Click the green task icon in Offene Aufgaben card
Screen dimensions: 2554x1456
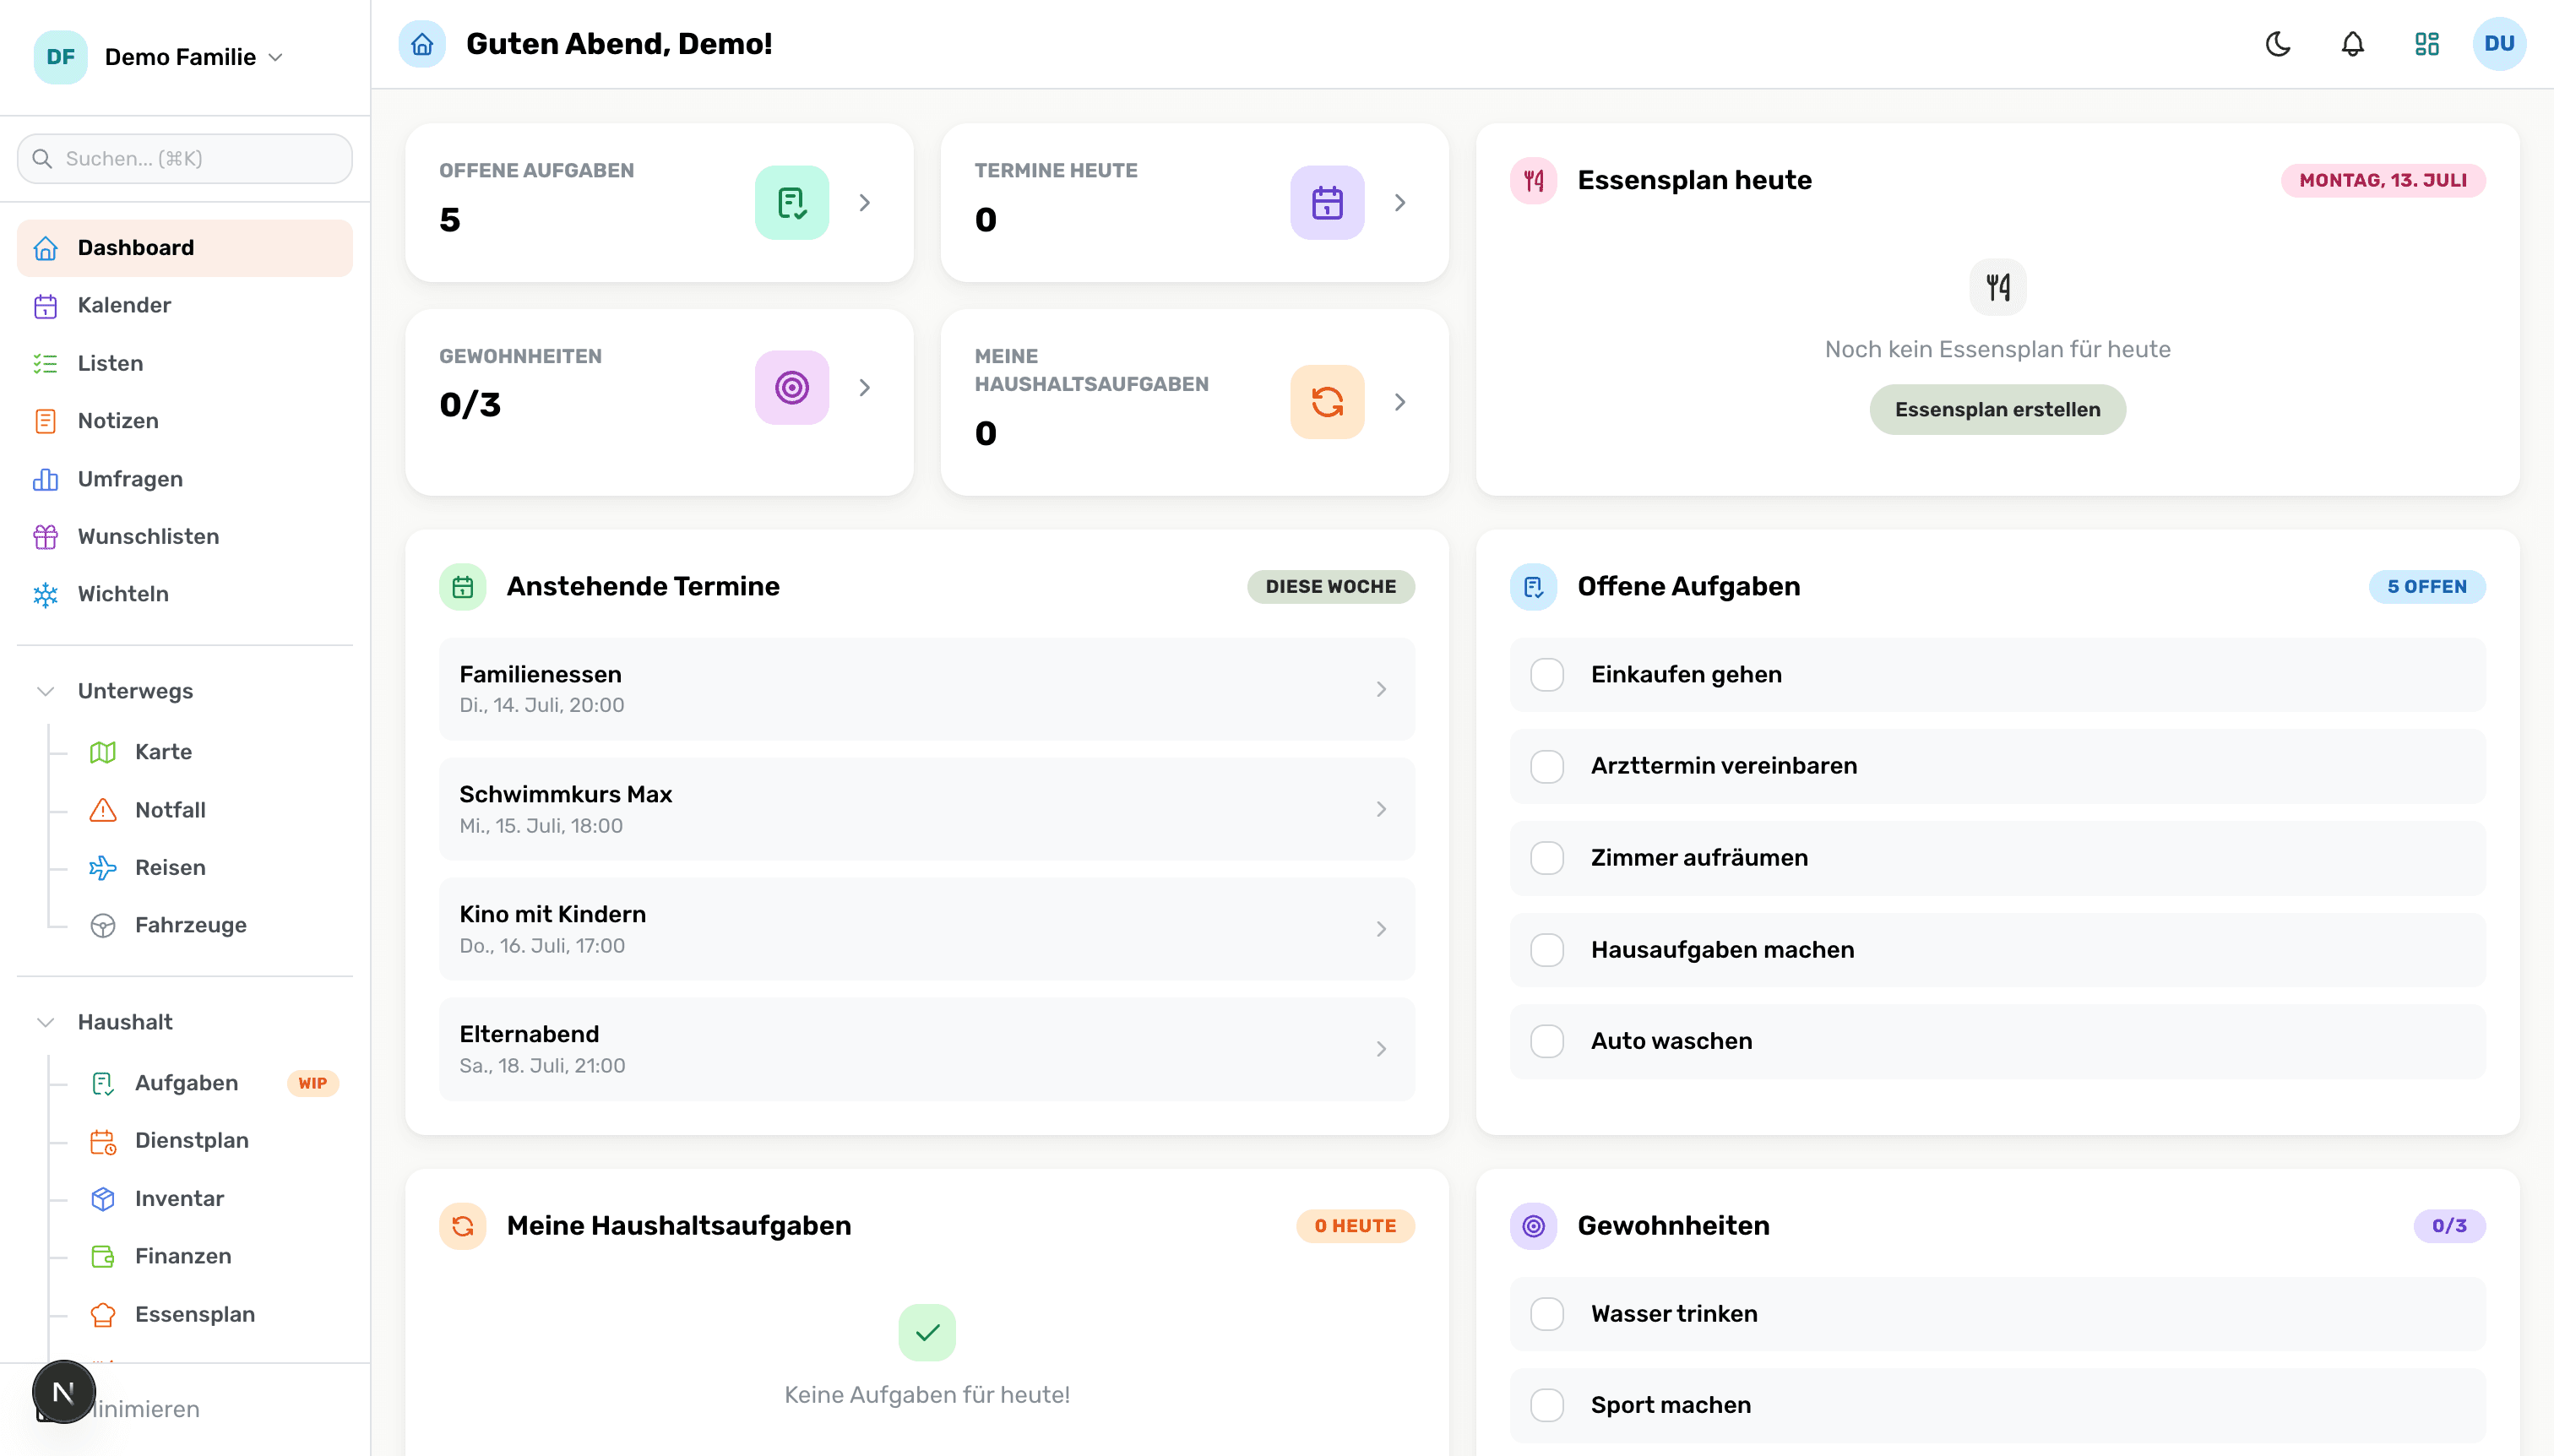pyautogui.click(x=791, y=202)
